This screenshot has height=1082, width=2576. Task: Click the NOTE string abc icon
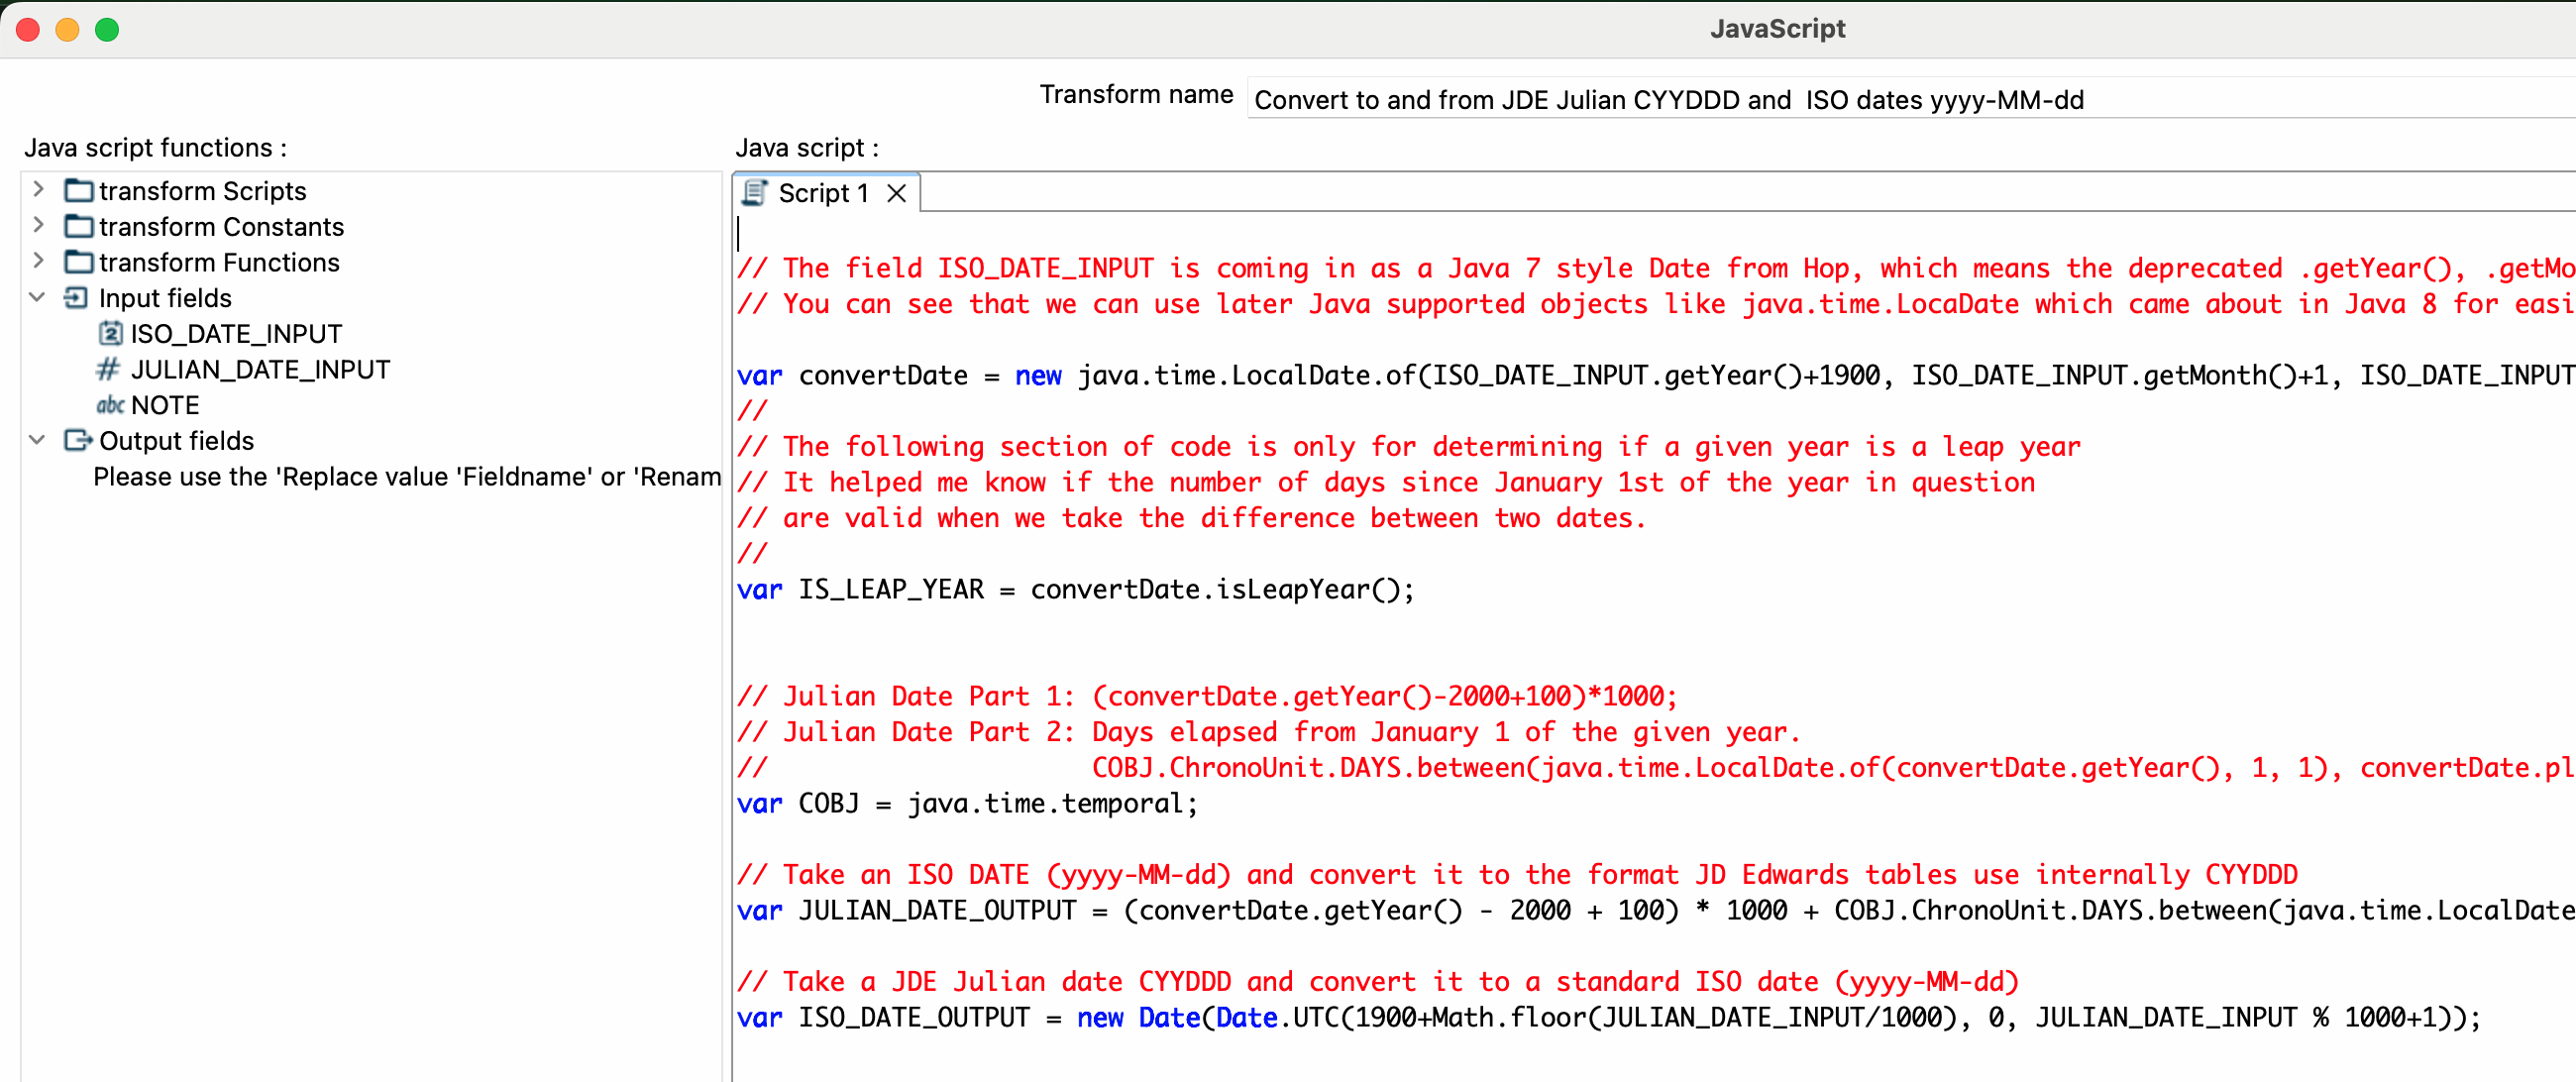point(110,405)
